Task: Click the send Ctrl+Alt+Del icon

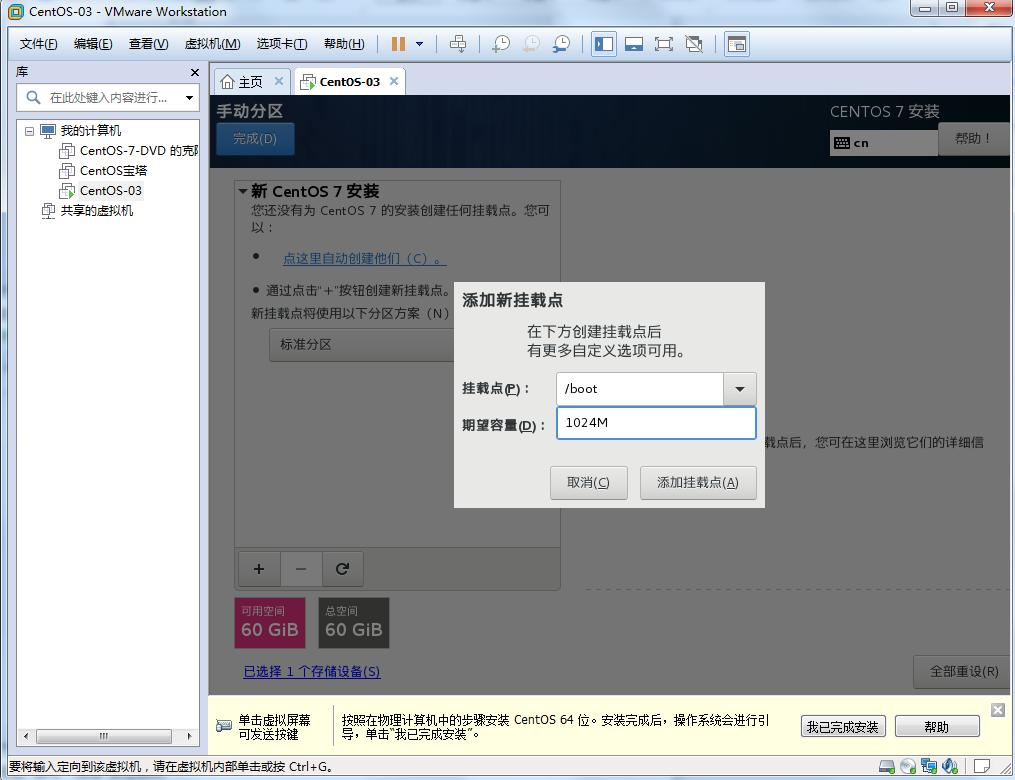Action: tap(458, 44)
